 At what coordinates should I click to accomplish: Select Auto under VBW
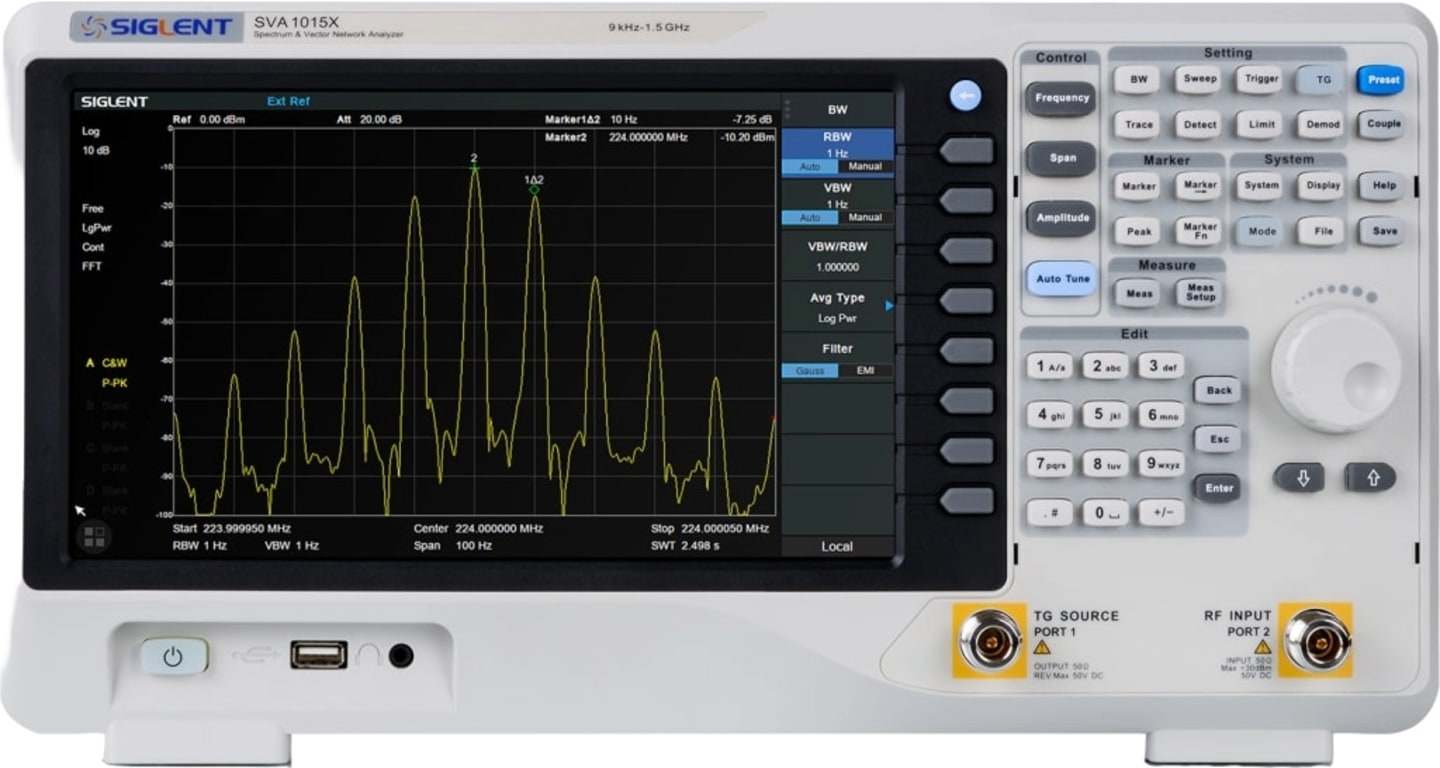click(x=810, y=217)
